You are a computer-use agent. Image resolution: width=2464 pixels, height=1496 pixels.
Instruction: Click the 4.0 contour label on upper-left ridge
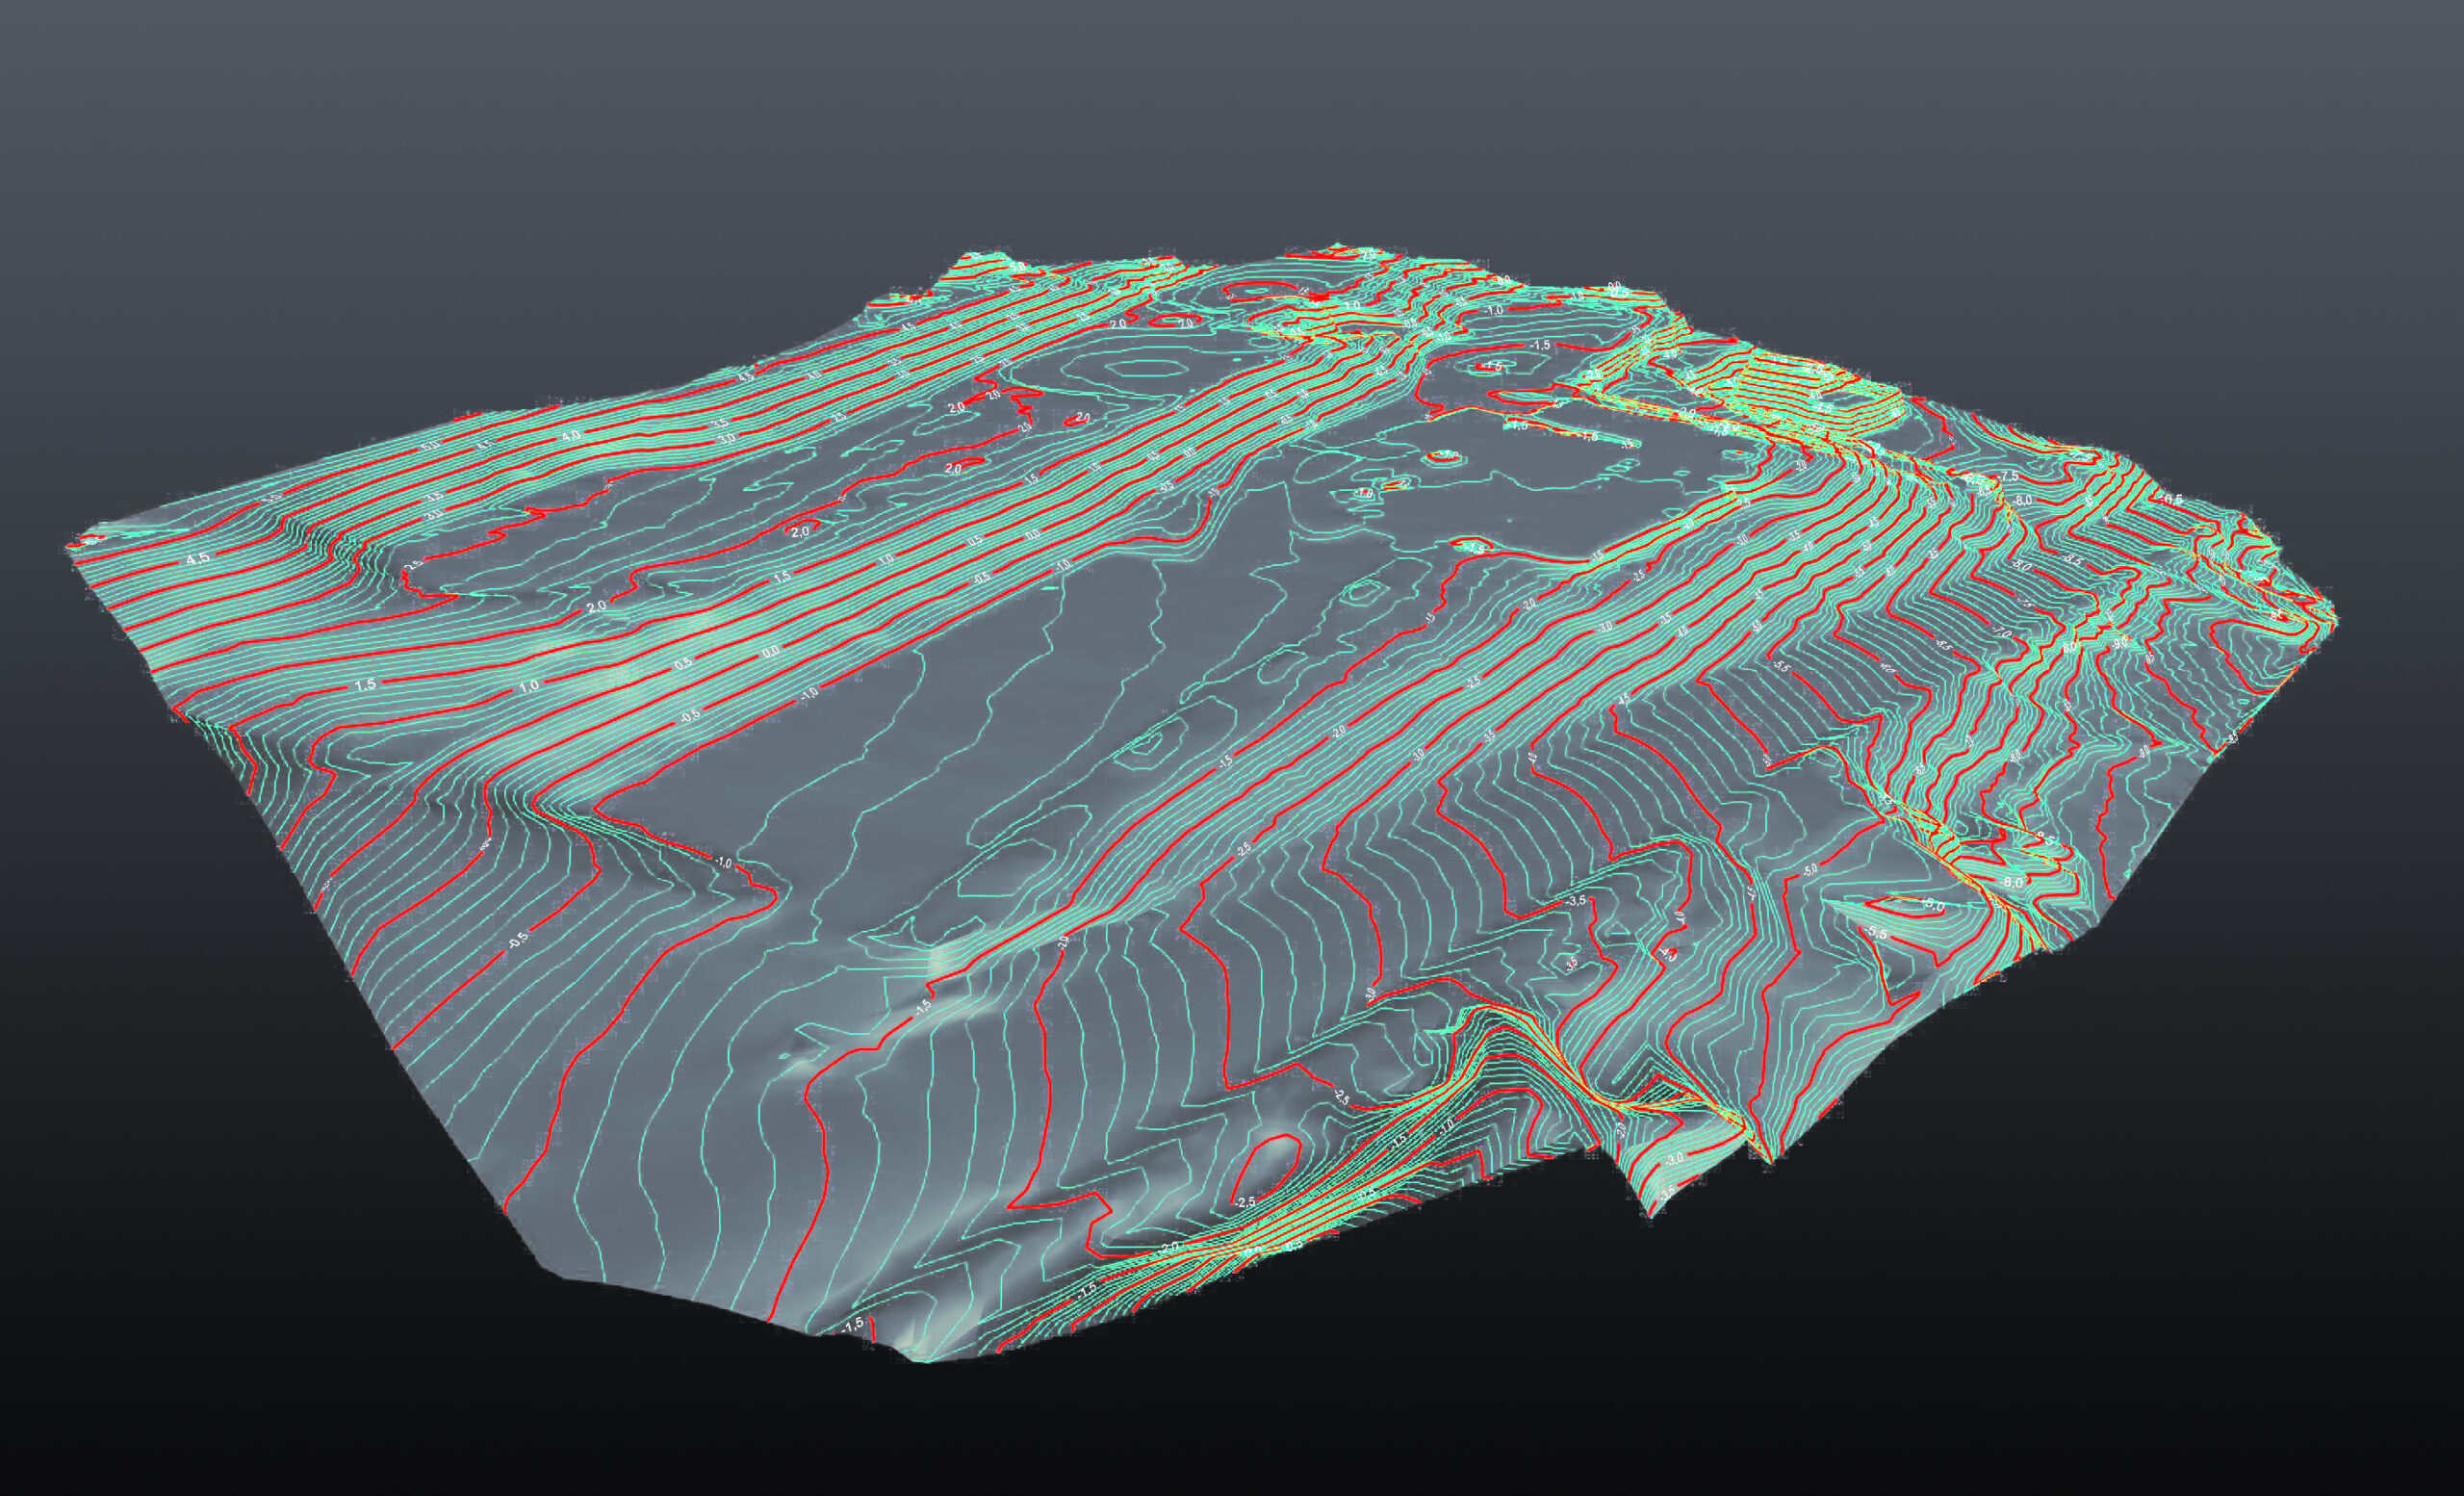click(570, 437)
